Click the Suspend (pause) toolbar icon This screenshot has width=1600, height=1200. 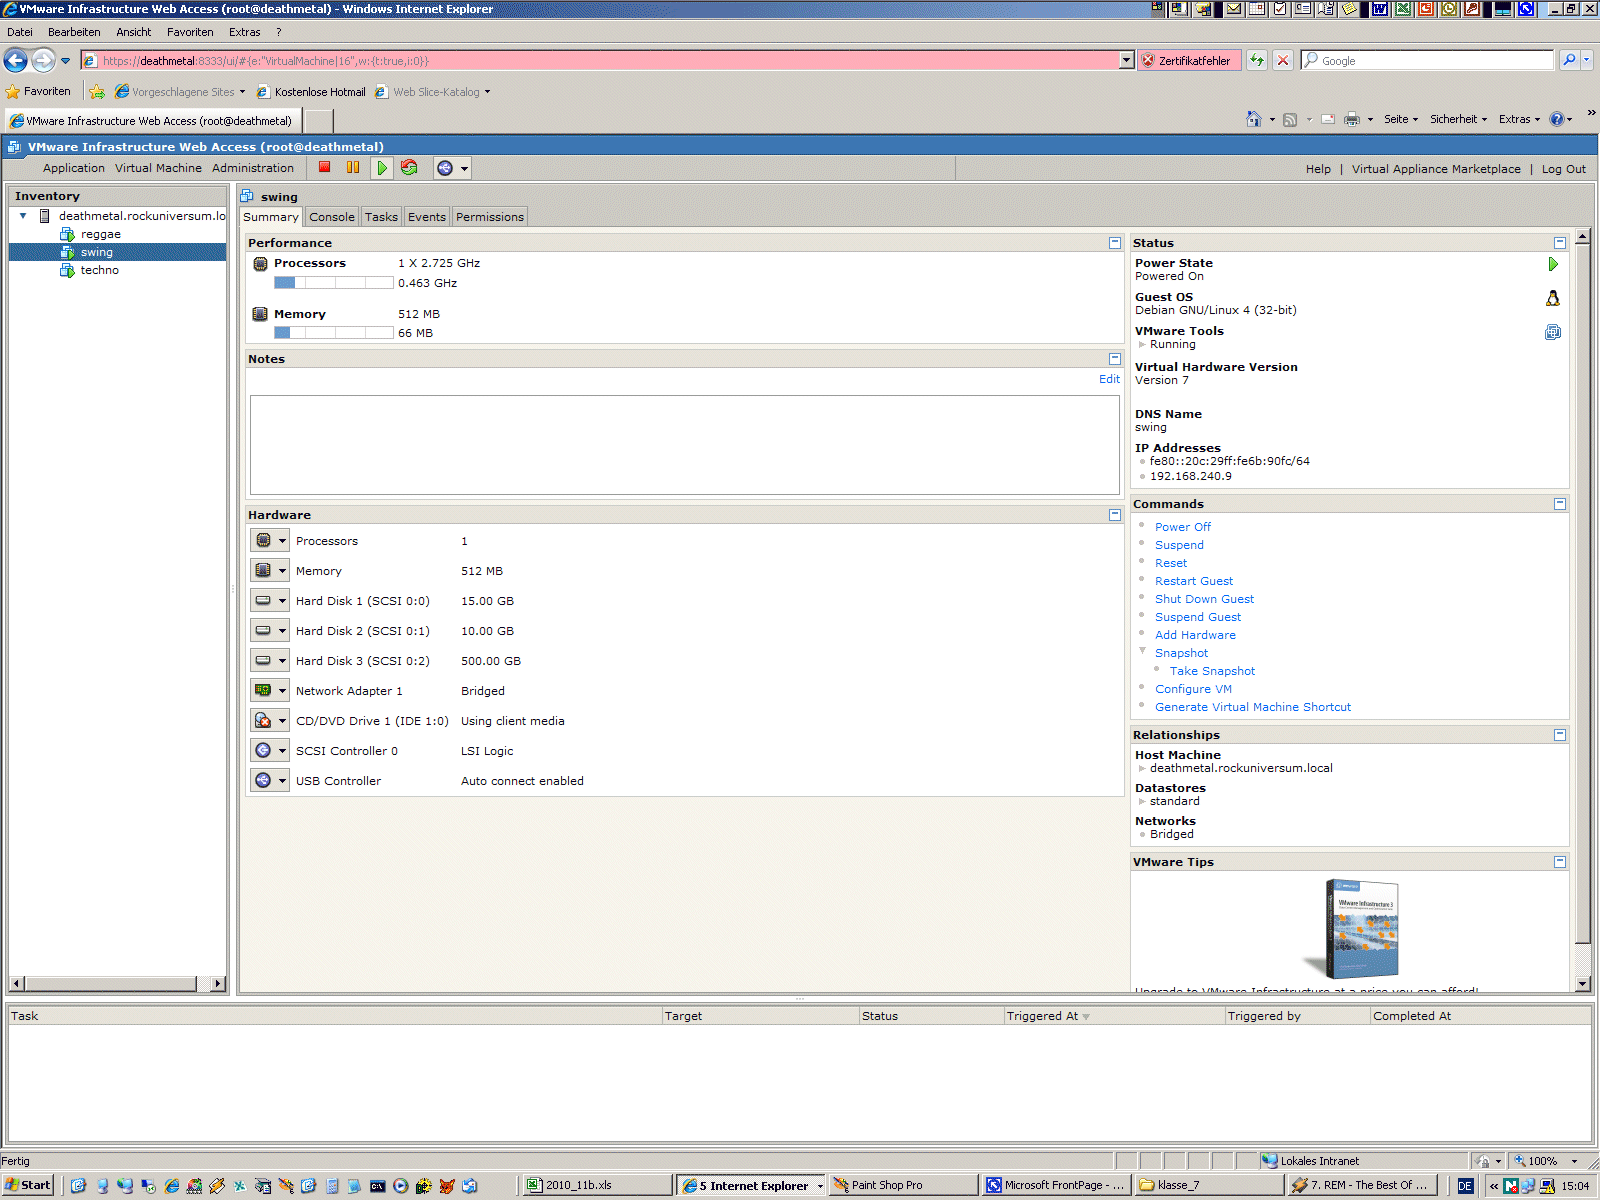pos(353,168)
